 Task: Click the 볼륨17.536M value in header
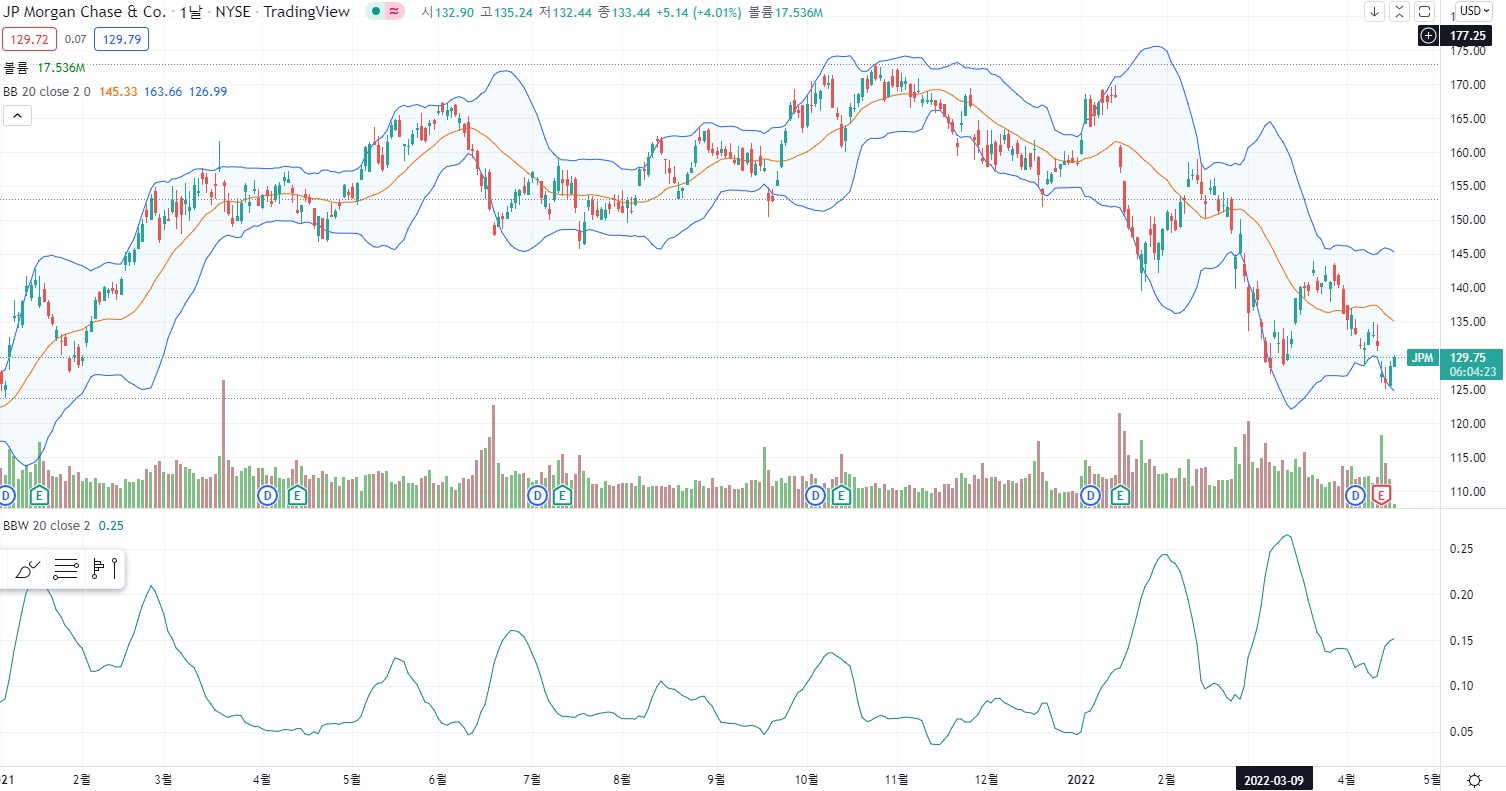click(785, 12)
